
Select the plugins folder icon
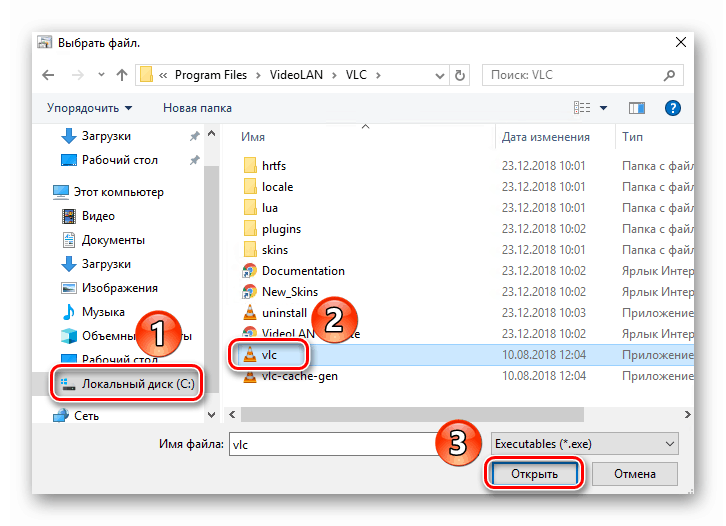tap(250, 229)
